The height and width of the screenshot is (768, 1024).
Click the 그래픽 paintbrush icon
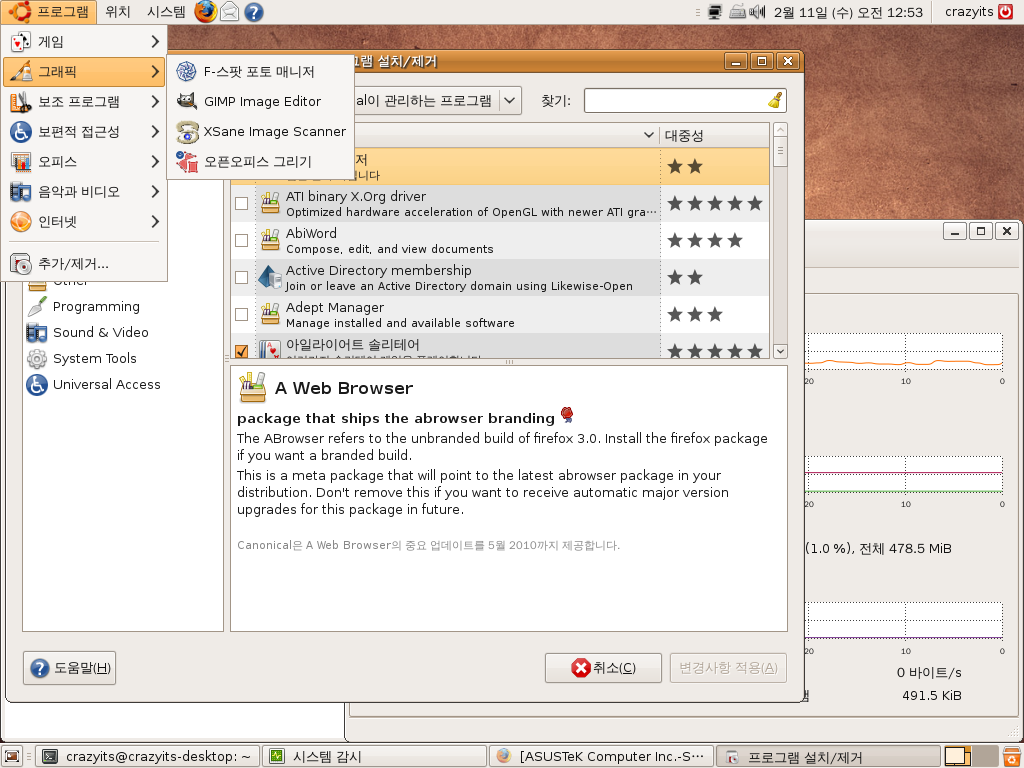click(21, 71)
